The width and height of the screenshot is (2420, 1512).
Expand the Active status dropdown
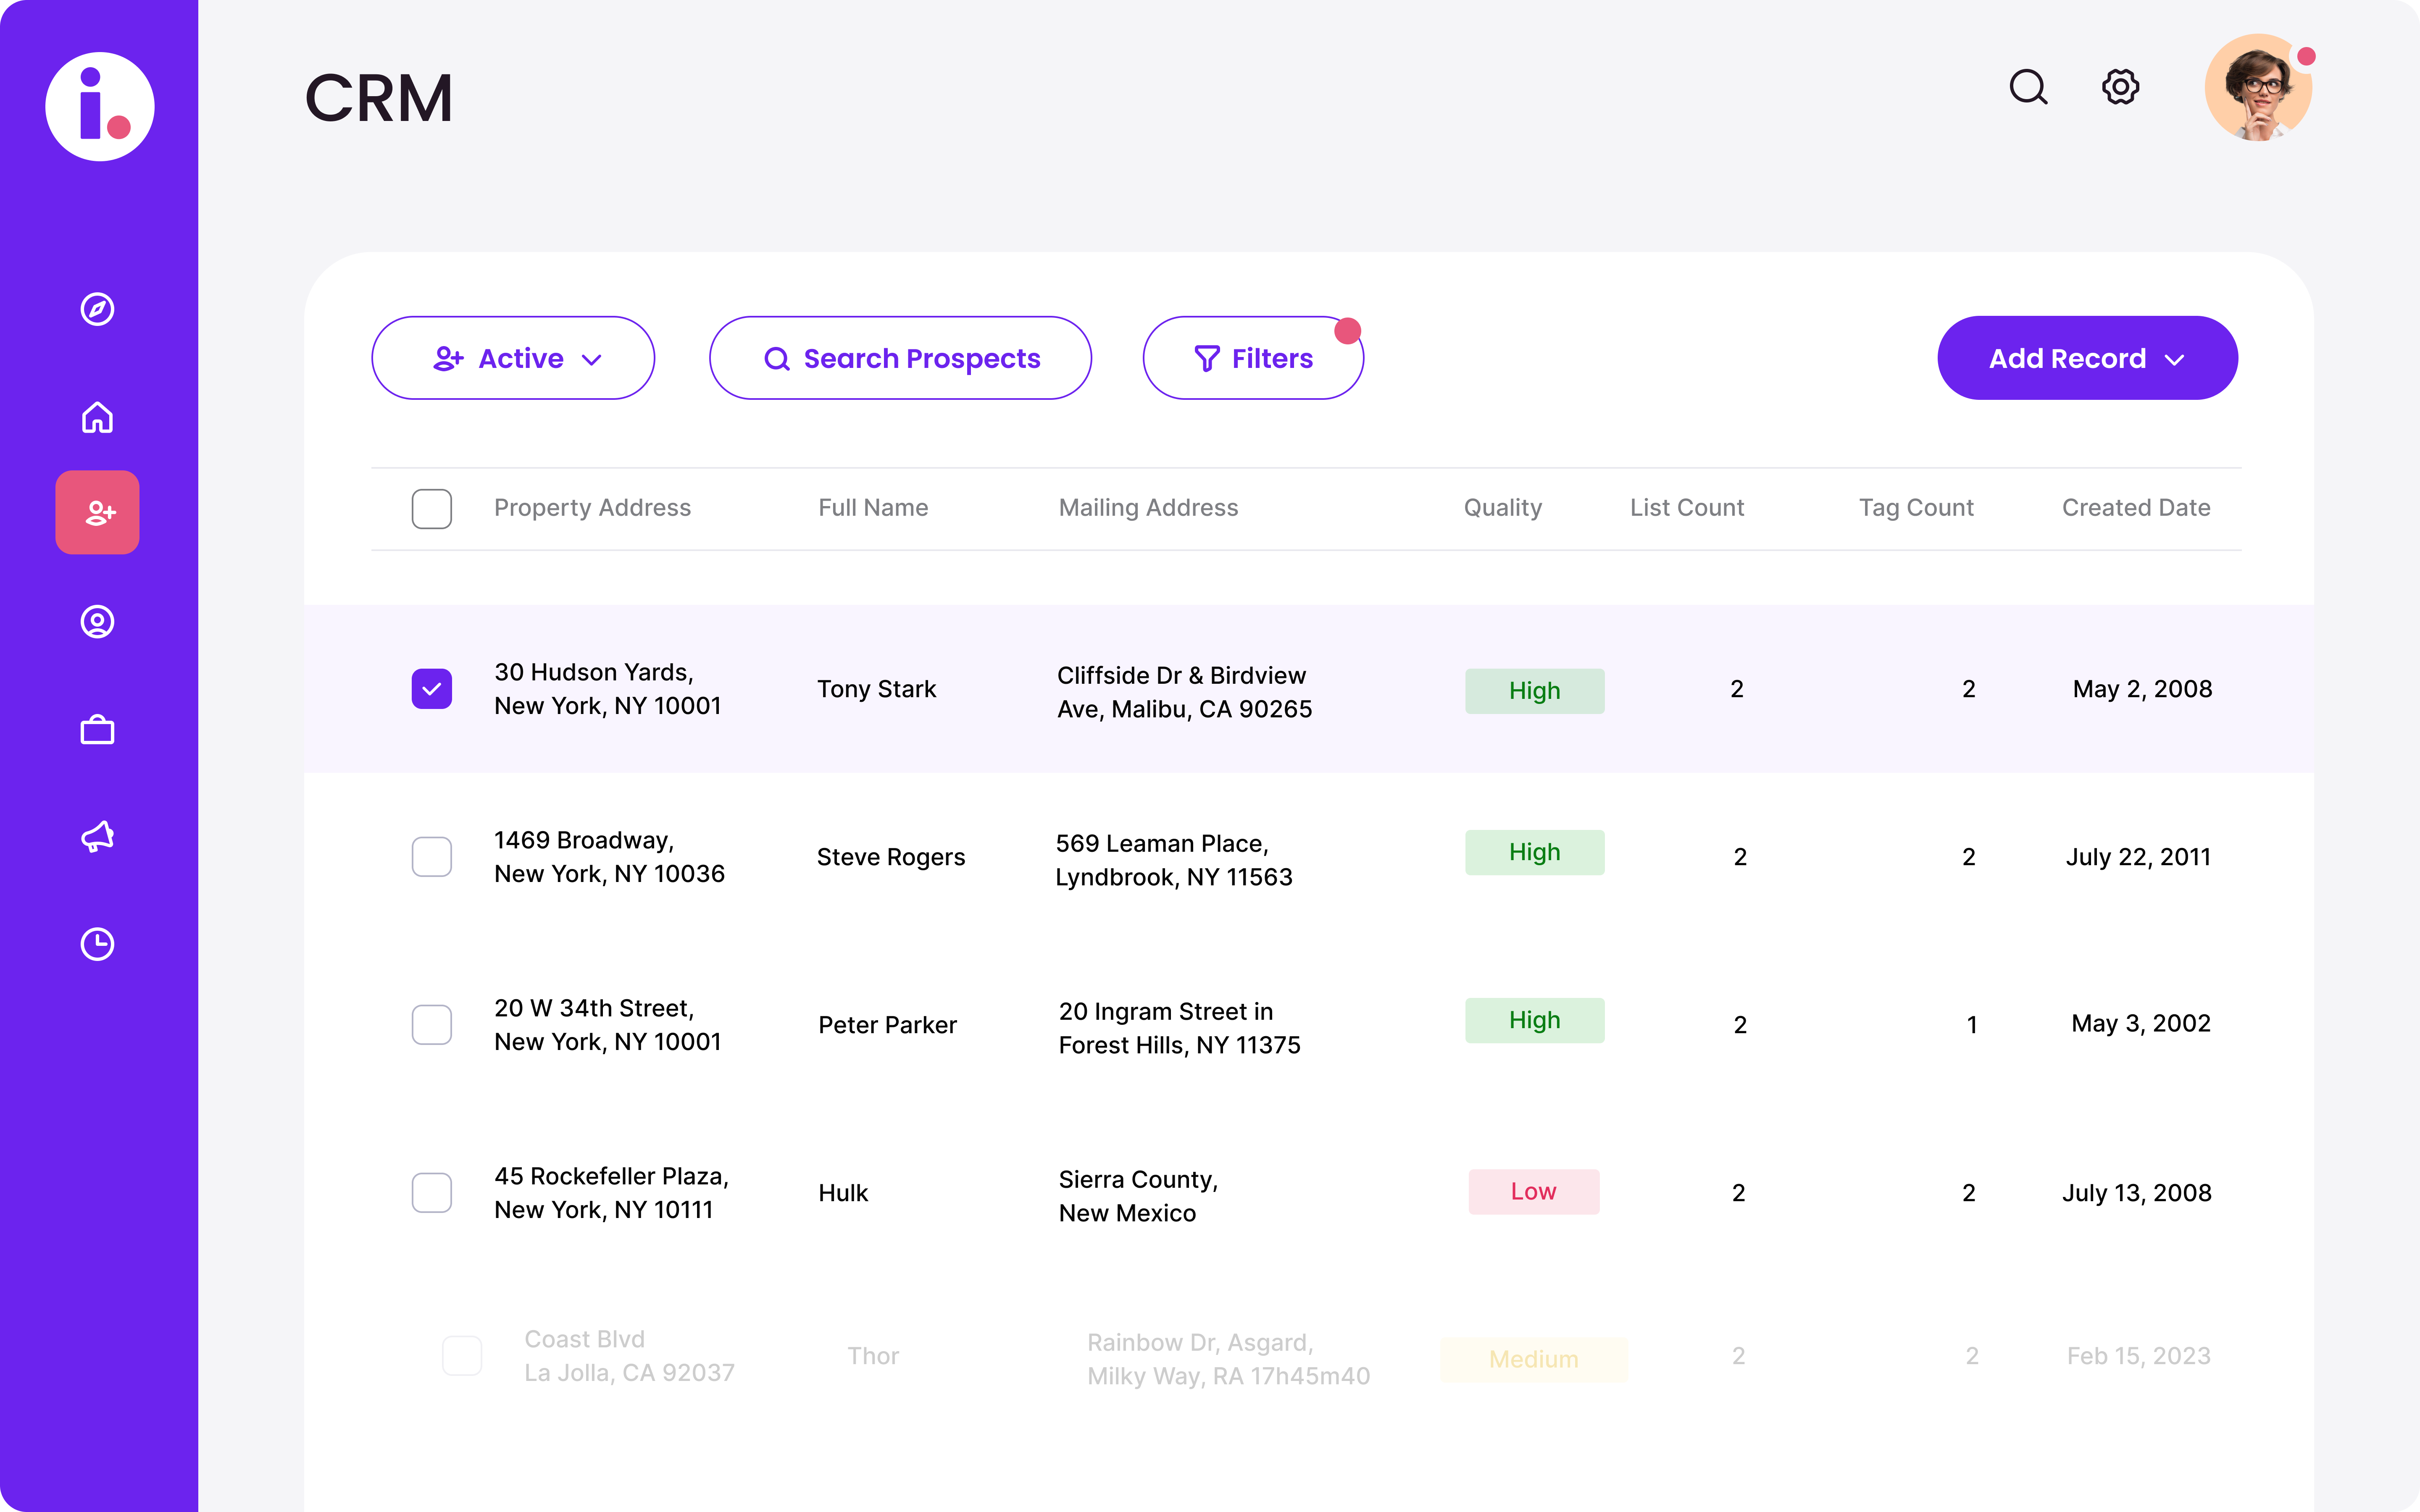pyautogui.click(x=513, y=358)
